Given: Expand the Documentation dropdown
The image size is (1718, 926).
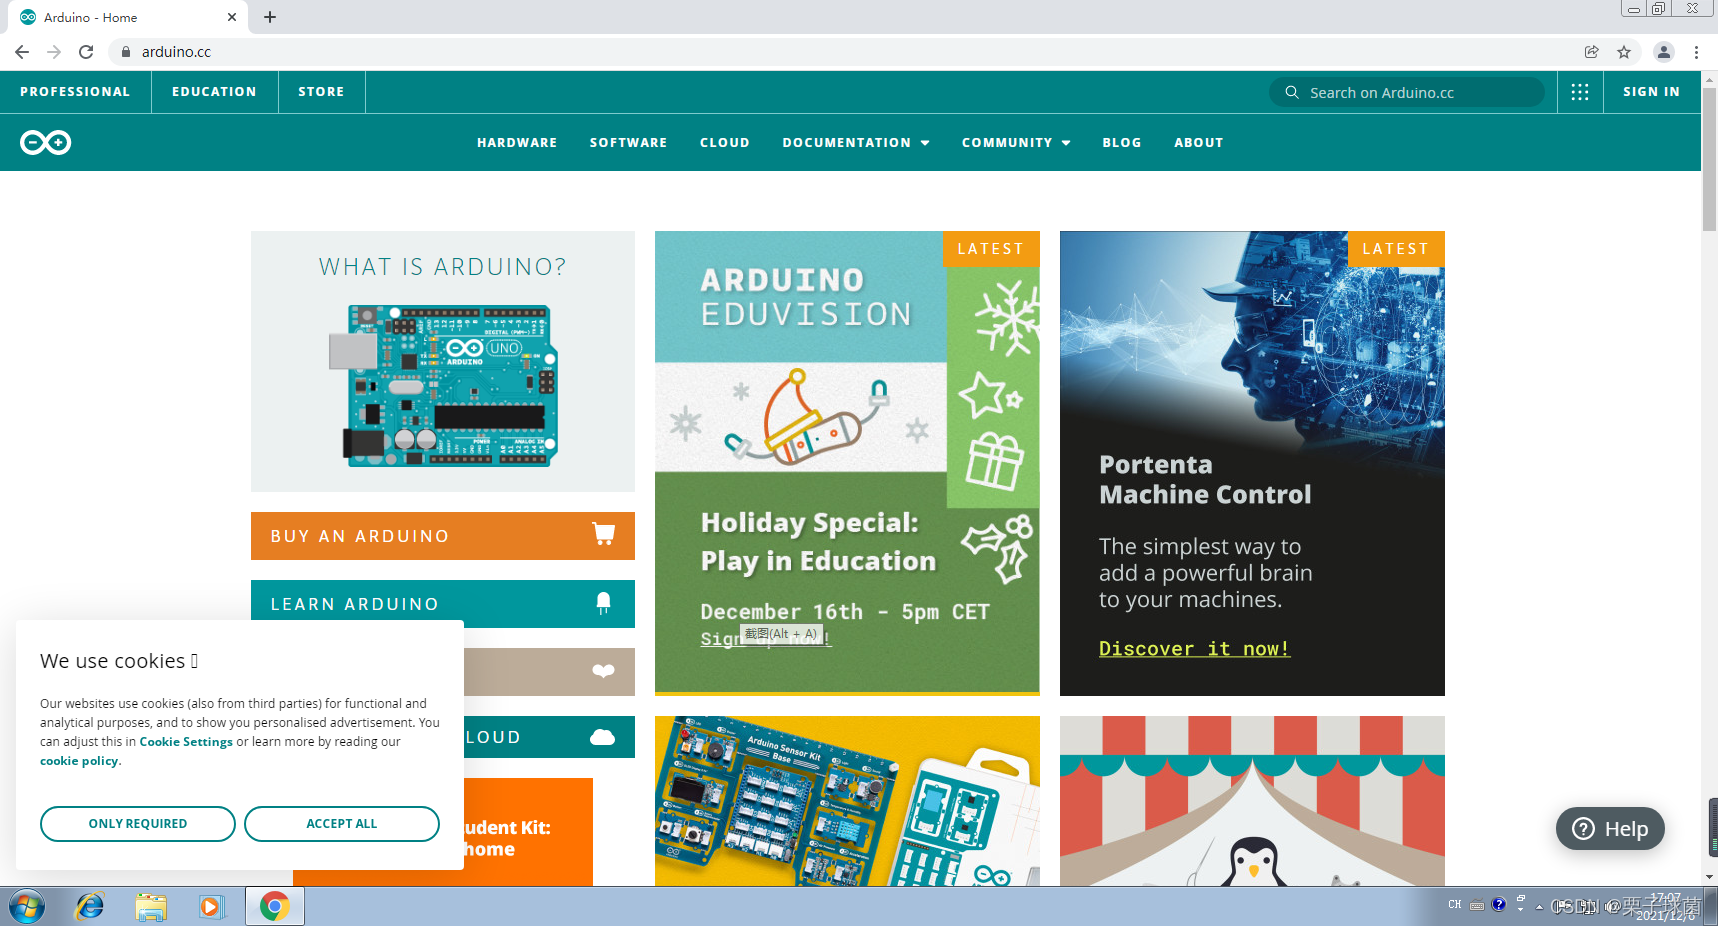Looking at the screenshot, I should pyautogui.click(x=856, y=143).
